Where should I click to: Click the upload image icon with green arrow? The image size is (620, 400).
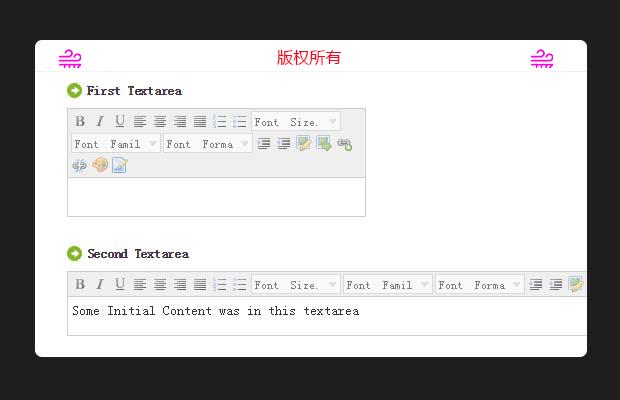tap(324, 144)
